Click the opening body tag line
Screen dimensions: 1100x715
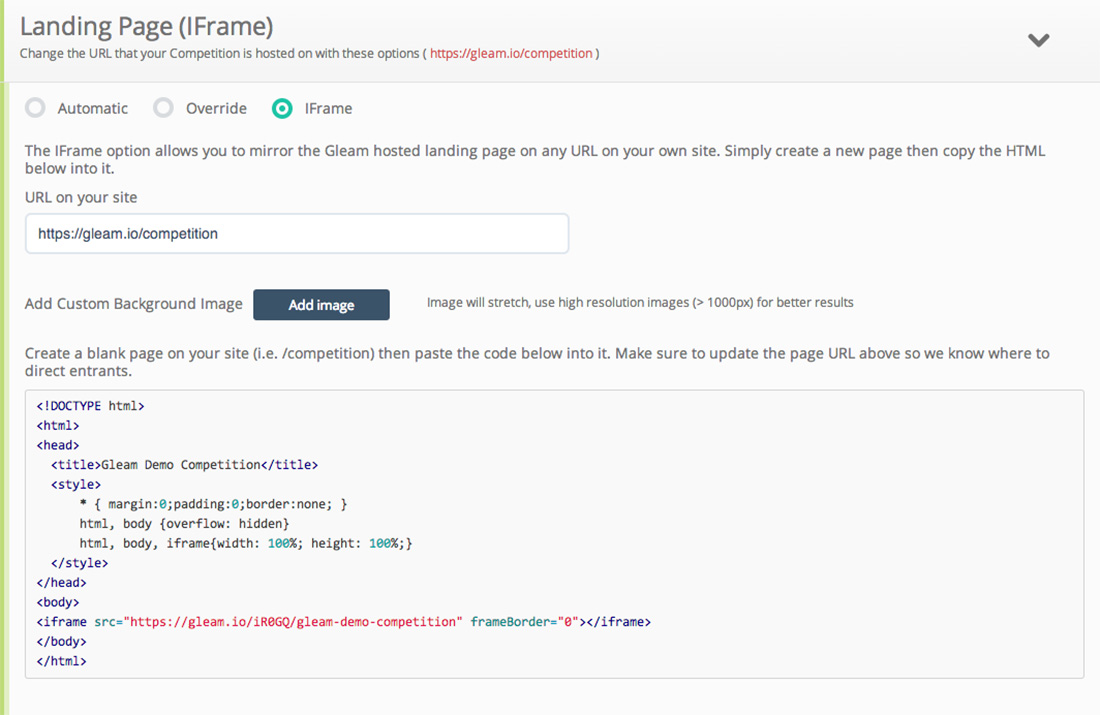(58, 602)
